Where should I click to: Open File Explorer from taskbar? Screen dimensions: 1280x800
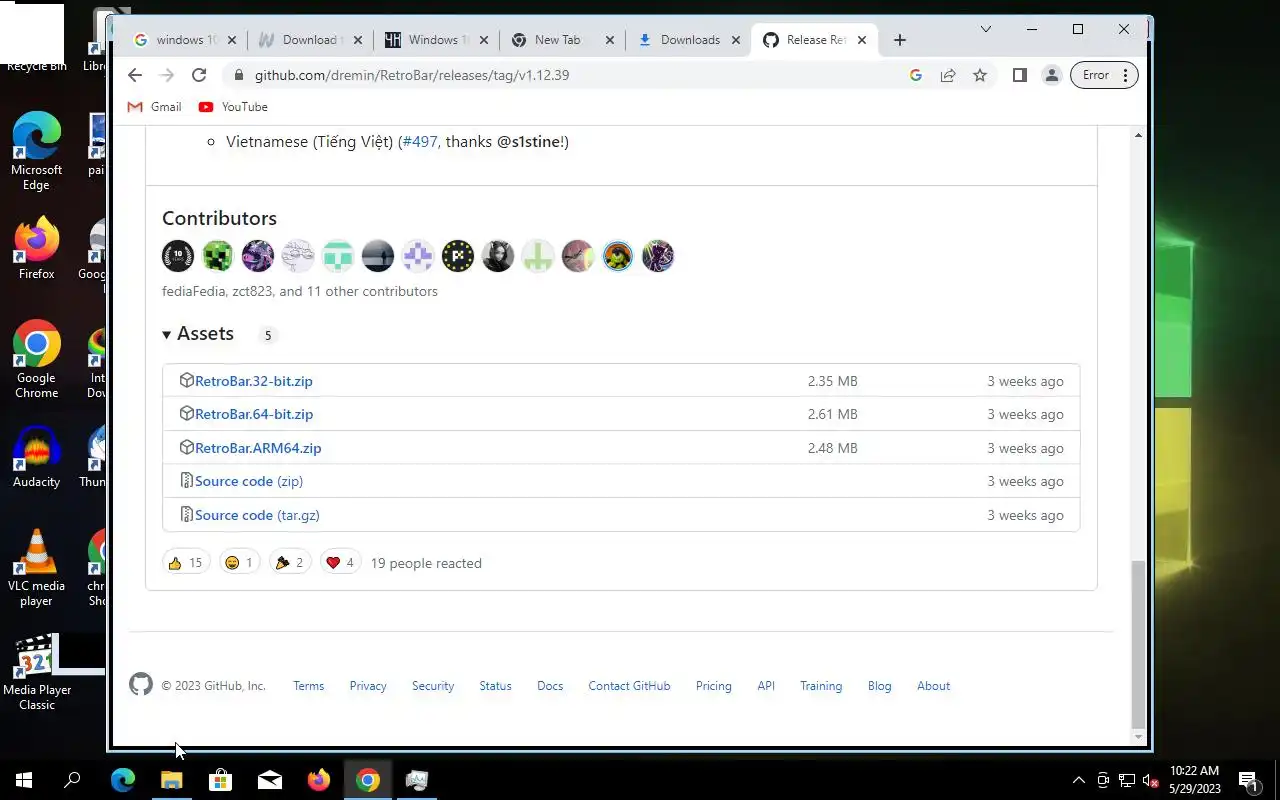(172, 780)
